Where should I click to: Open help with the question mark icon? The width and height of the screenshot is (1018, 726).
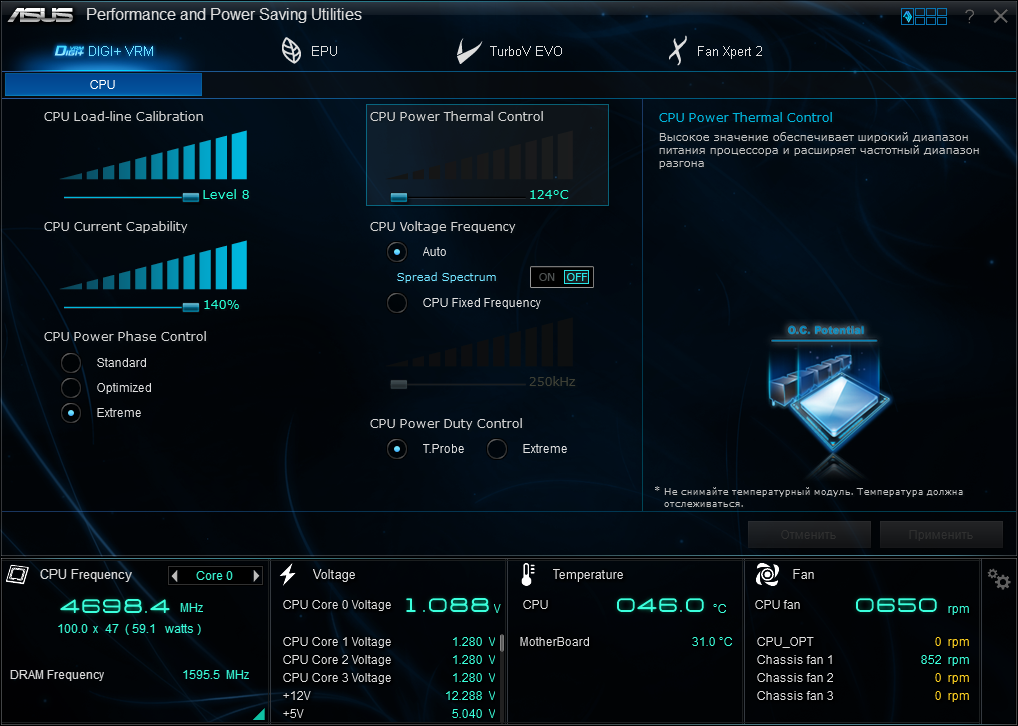(x=969, y=16)
